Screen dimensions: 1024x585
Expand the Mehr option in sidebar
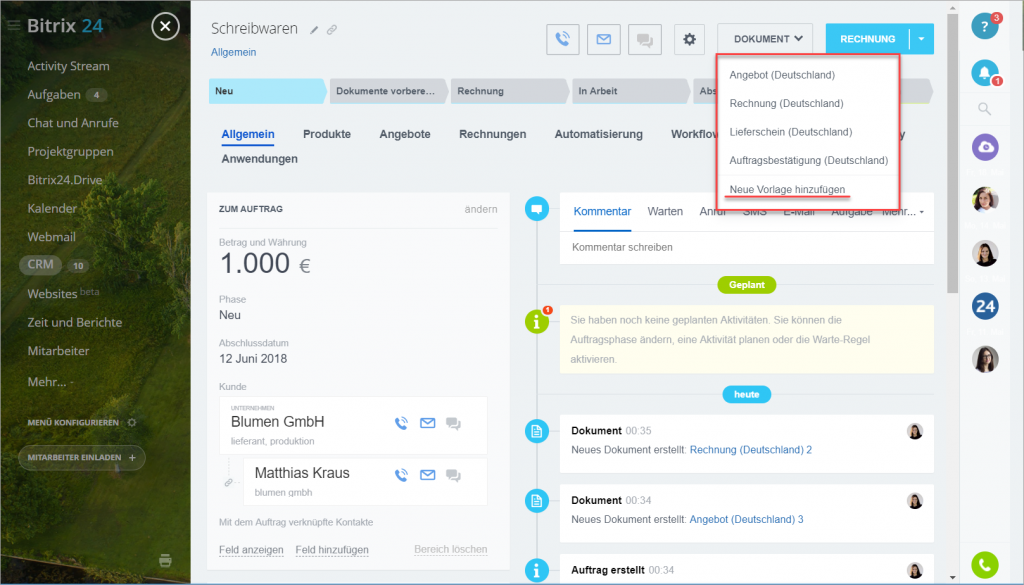(48, 381)
